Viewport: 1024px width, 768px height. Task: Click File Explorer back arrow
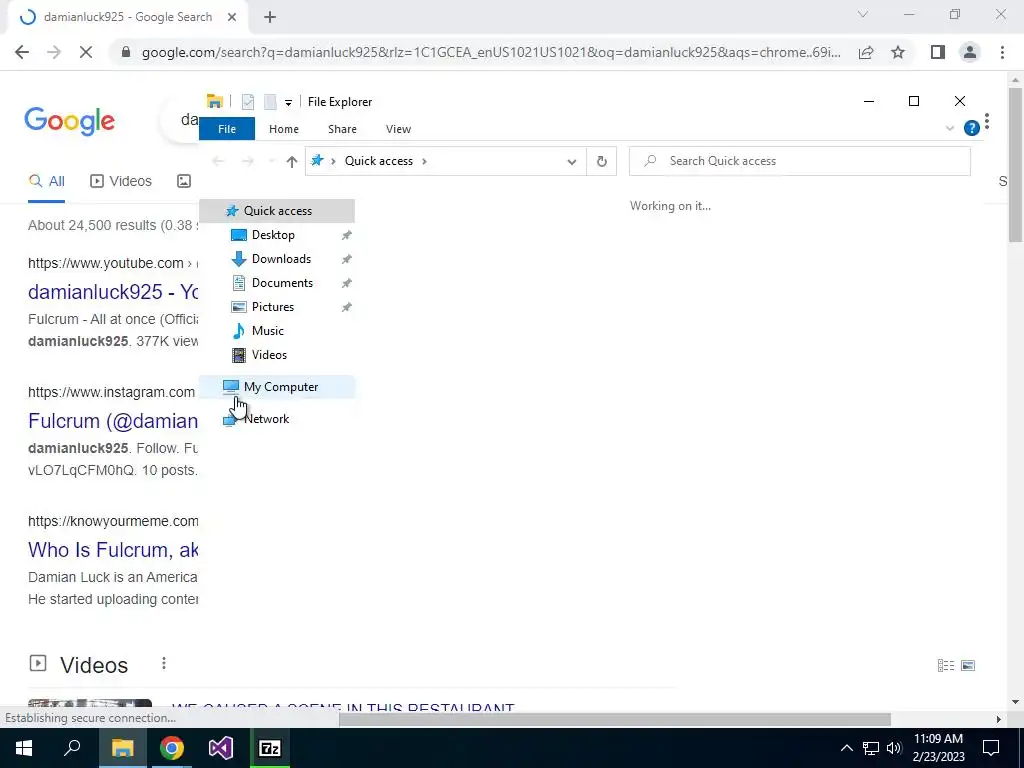(219, 161)
